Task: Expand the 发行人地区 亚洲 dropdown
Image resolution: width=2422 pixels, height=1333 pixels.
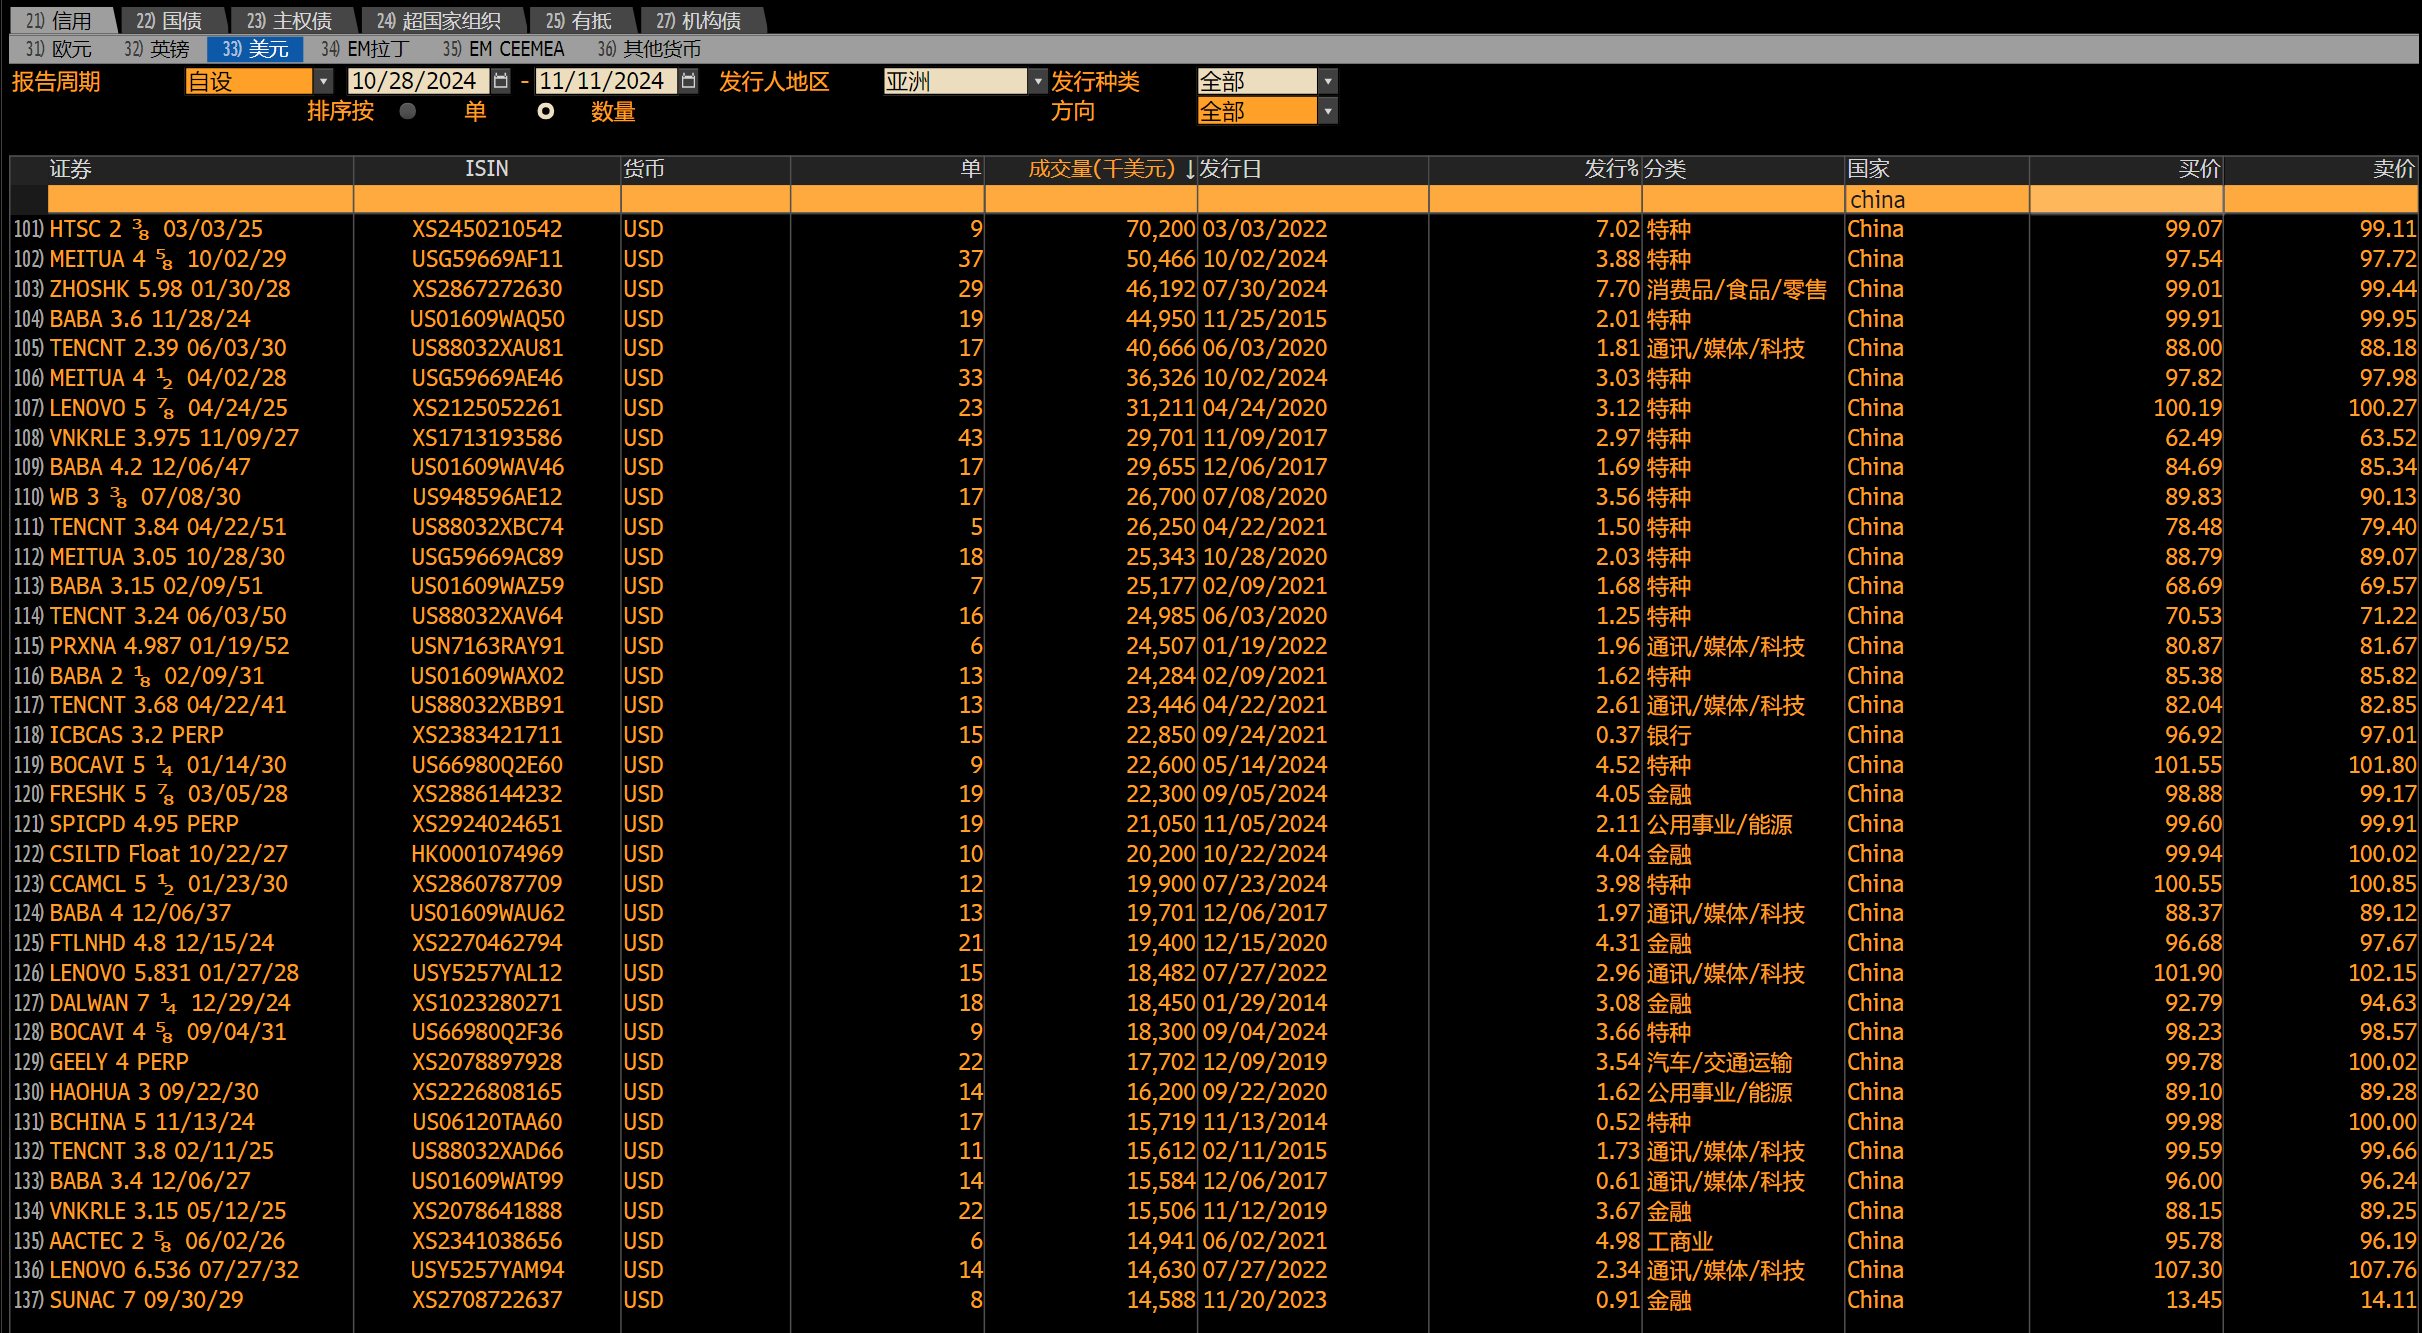Action: point(1037,81)
